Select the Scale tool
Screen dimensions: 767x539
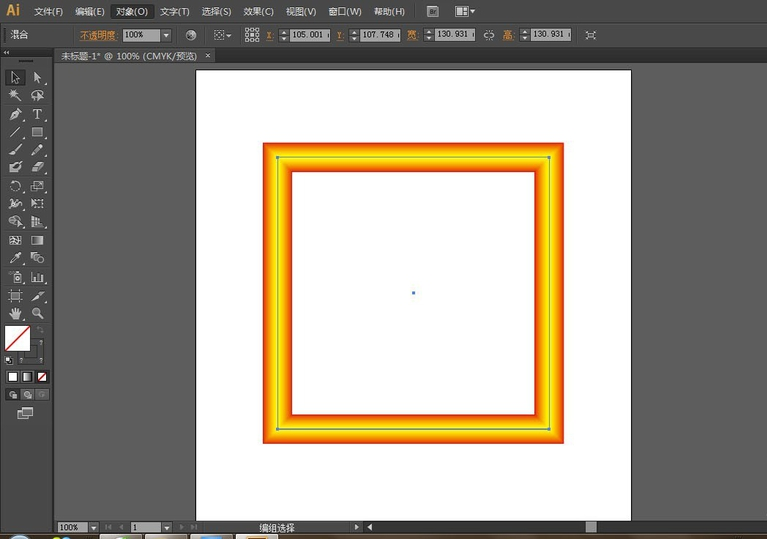tap(37, 186)
